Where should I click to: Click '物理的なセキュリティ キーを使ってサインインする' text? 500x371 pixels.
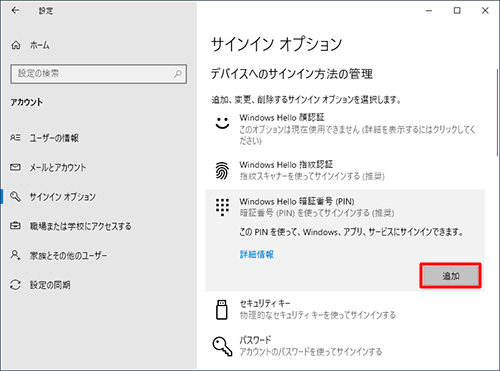tap(317, 315)
